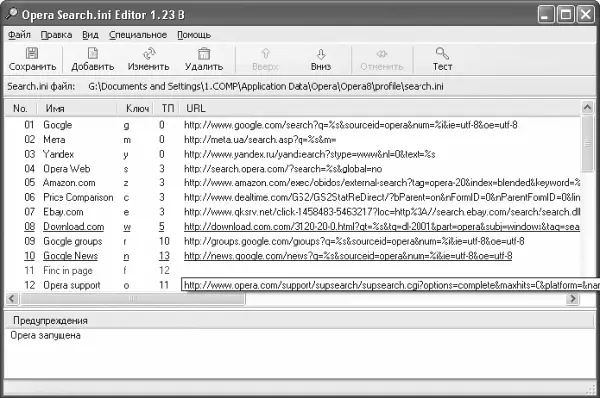This screenshot has height=398, width=600.
Task: Select the Мета search engine row
Action: (292, 139)
